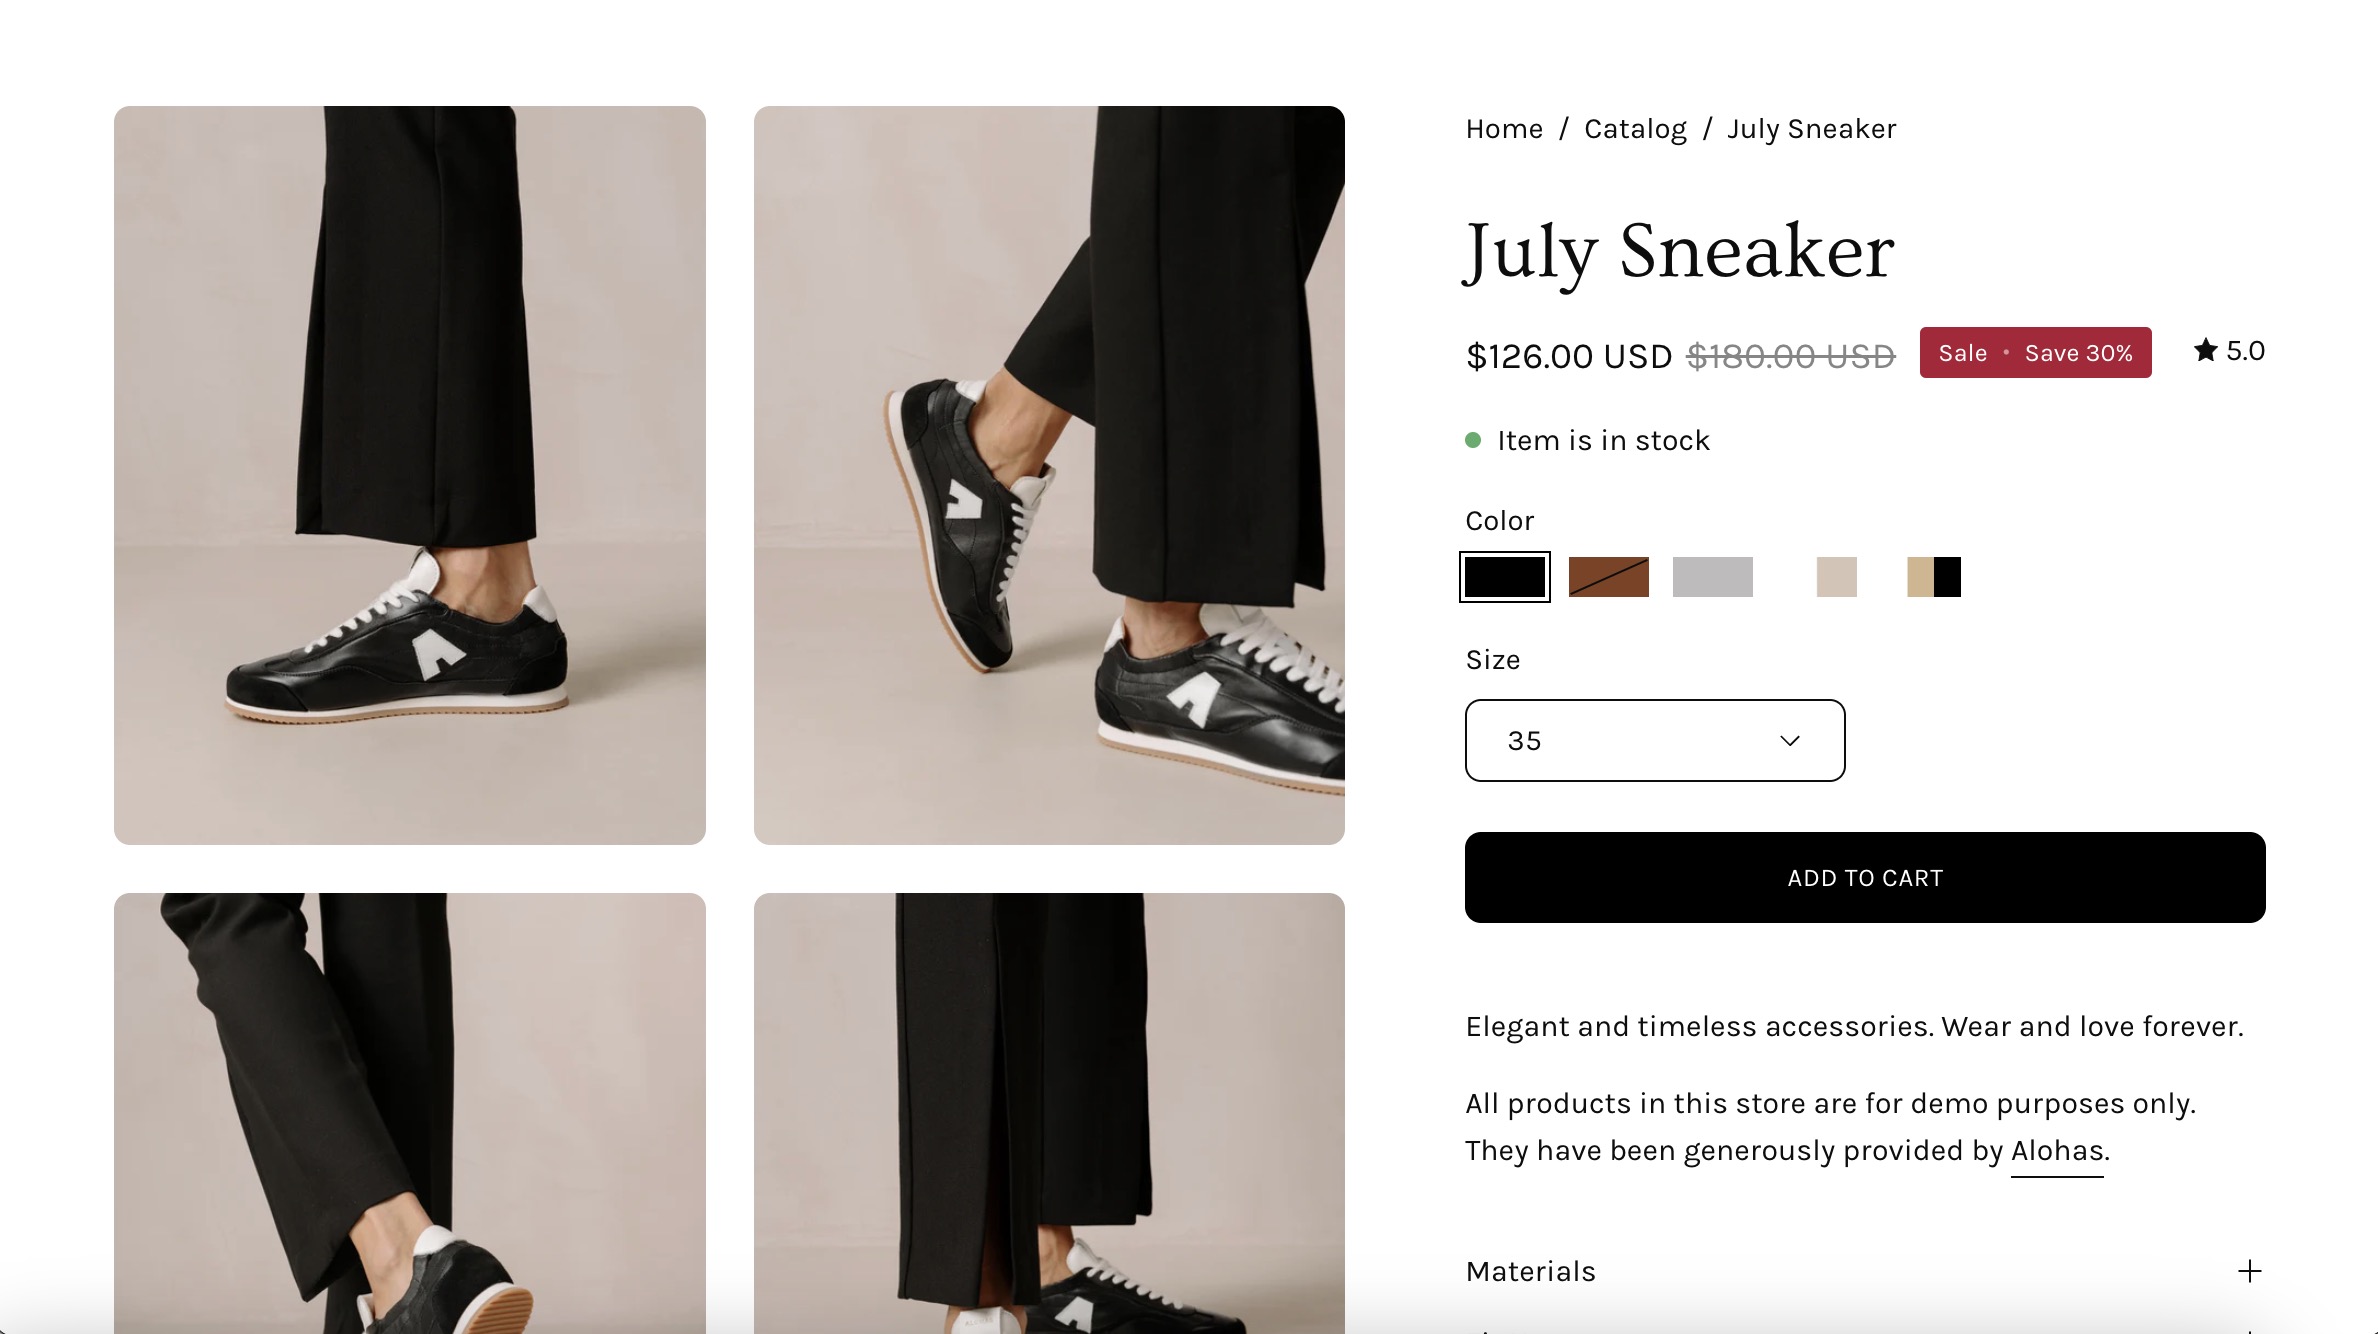
Task: Select the black color swatch
Action: click(1504, 577)
